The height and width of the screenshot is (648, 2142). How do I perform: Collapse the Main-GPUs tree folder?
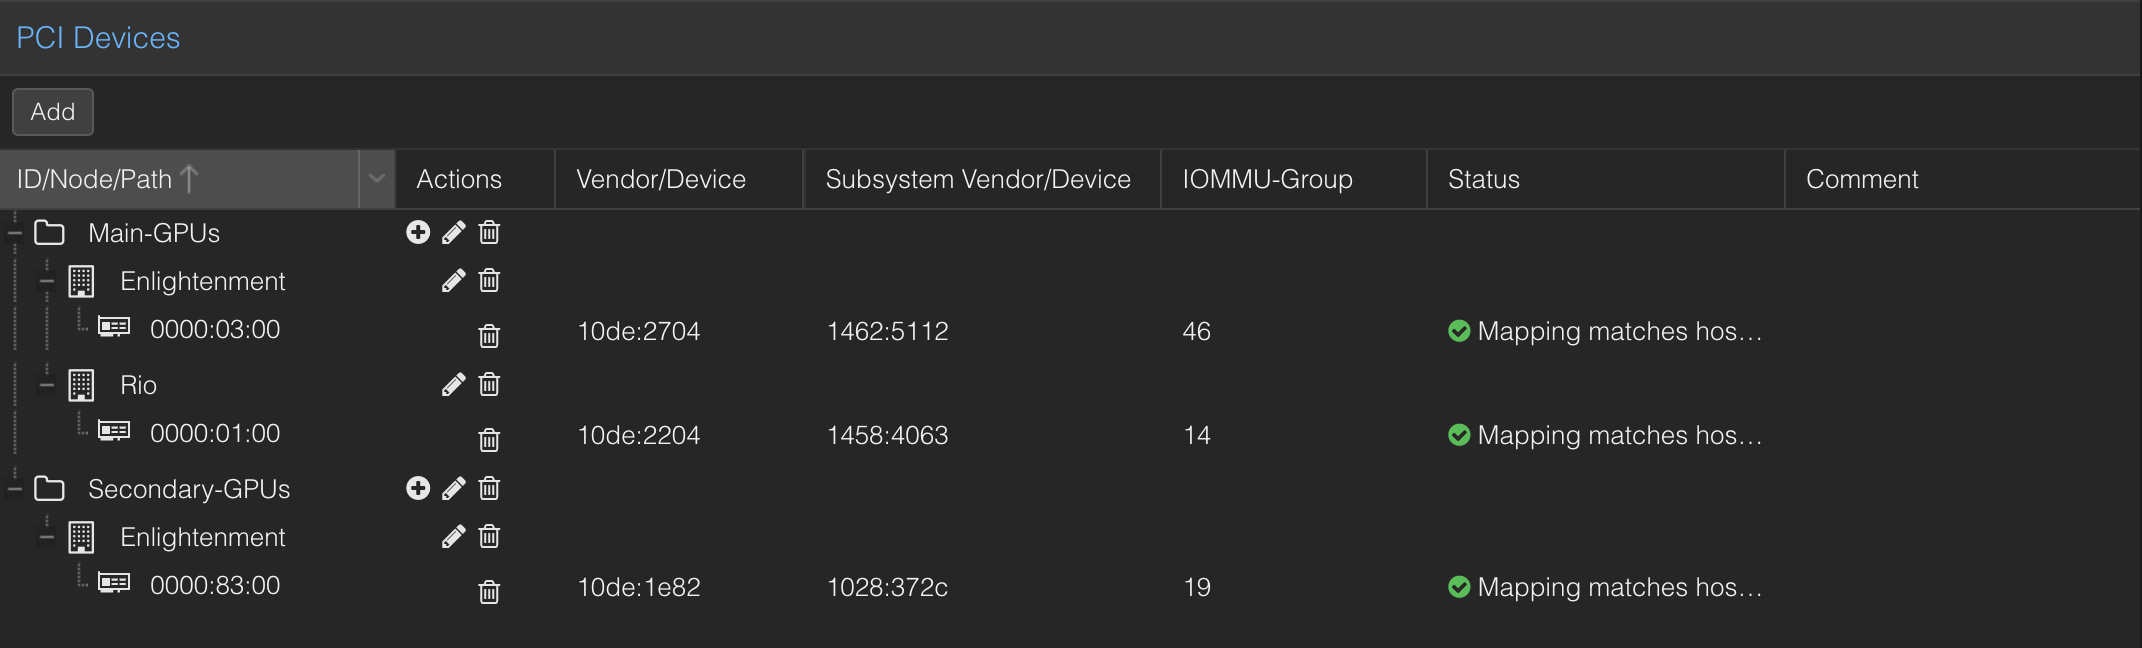[15, 233]
